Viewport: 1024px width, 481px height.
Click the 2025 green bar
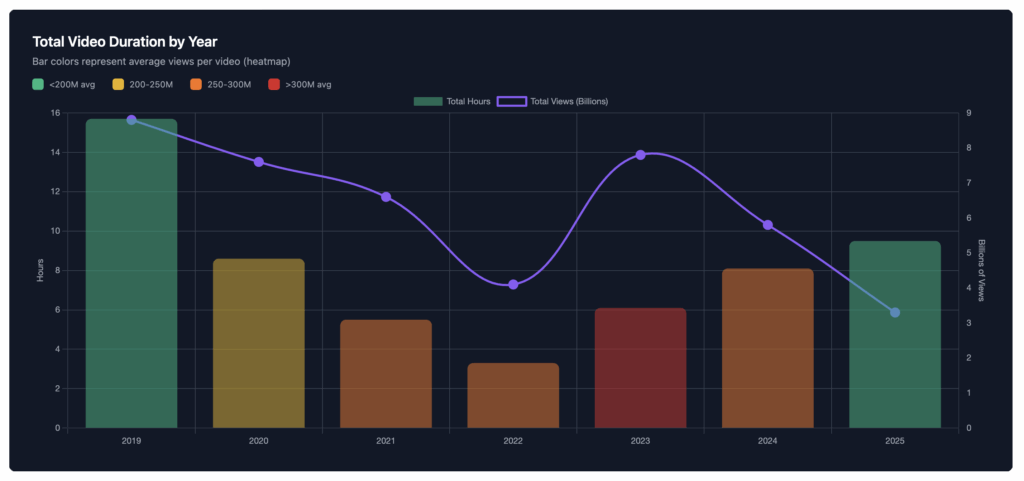tap(895, 334)
